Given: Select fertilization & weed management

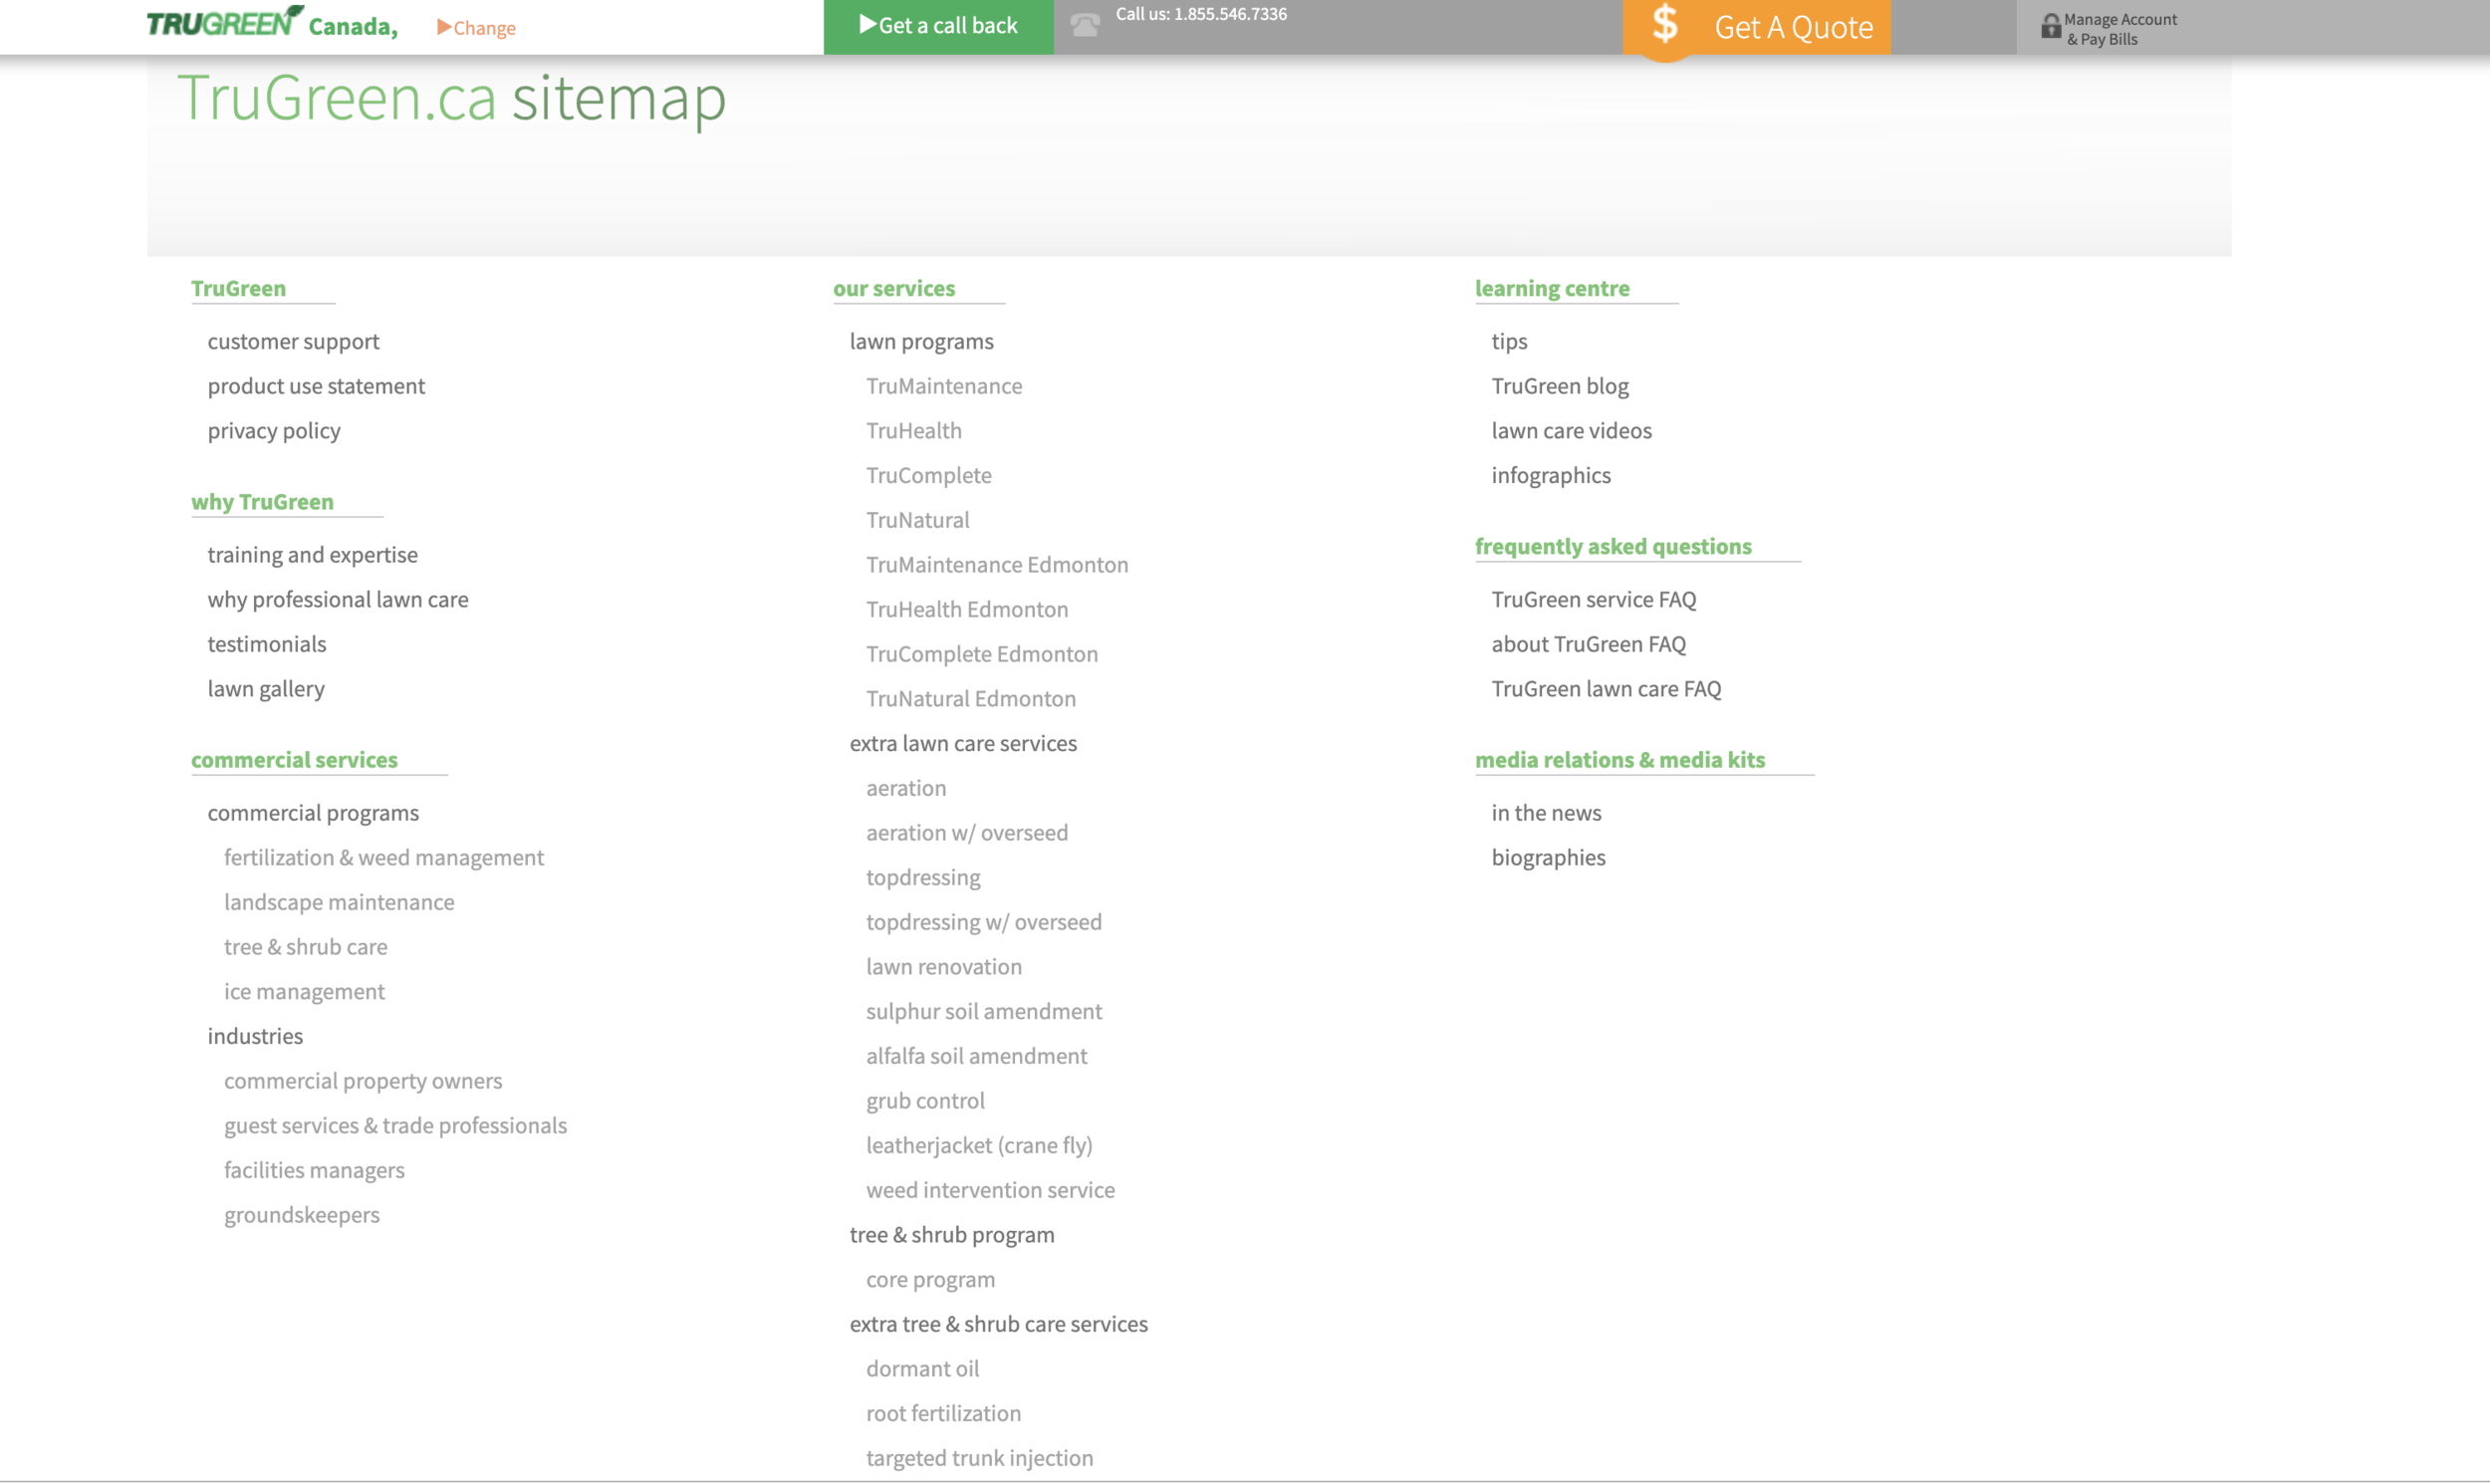Looking at the screenshot, I should 384,858.
